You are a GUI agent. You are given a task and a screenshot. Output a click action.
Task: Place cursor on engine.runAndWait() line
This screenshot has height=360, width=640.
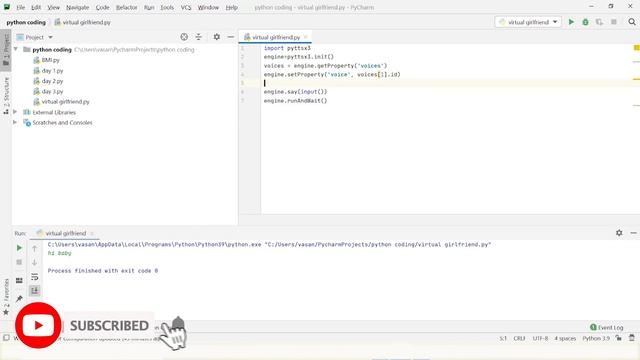[x=296, y=101]
